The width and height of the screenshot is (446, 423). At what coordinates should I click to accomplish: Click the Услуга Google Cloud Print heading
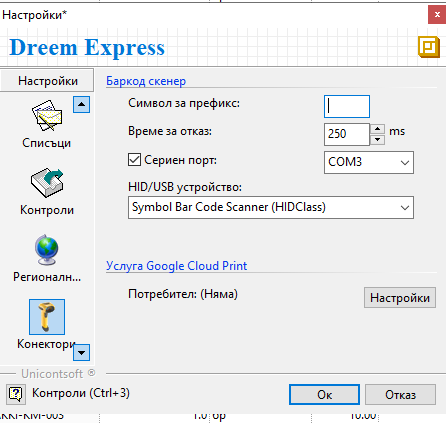[177, 266]
